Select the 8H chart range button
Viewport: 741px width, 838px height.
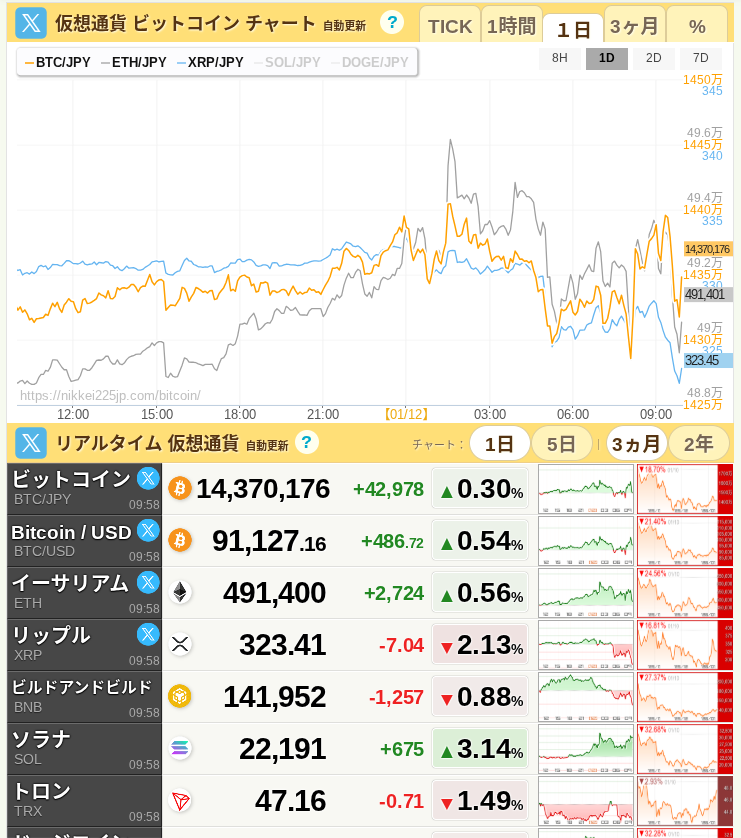coord(560,58)
